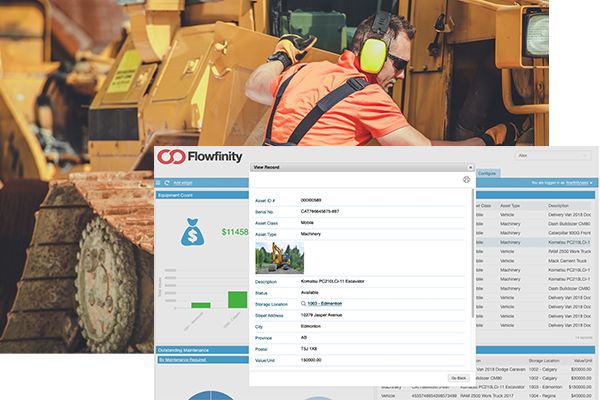Image resolution: width=600 pixels, height=400 pixels.
Task: Open the logged-in user dropdown arrow
Action: click(591, 183)
